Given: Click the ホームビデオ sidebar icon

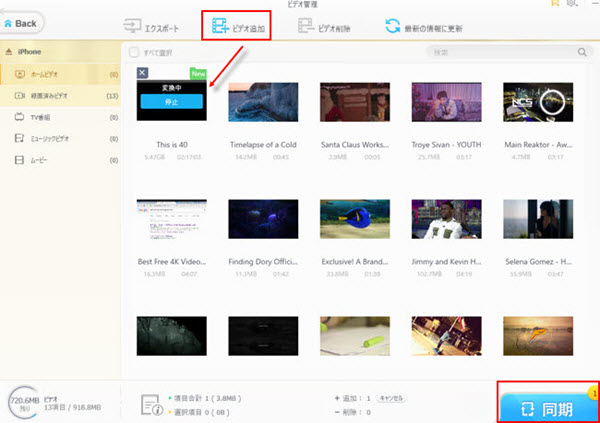Looking at the screenshot, I should 20,74.
